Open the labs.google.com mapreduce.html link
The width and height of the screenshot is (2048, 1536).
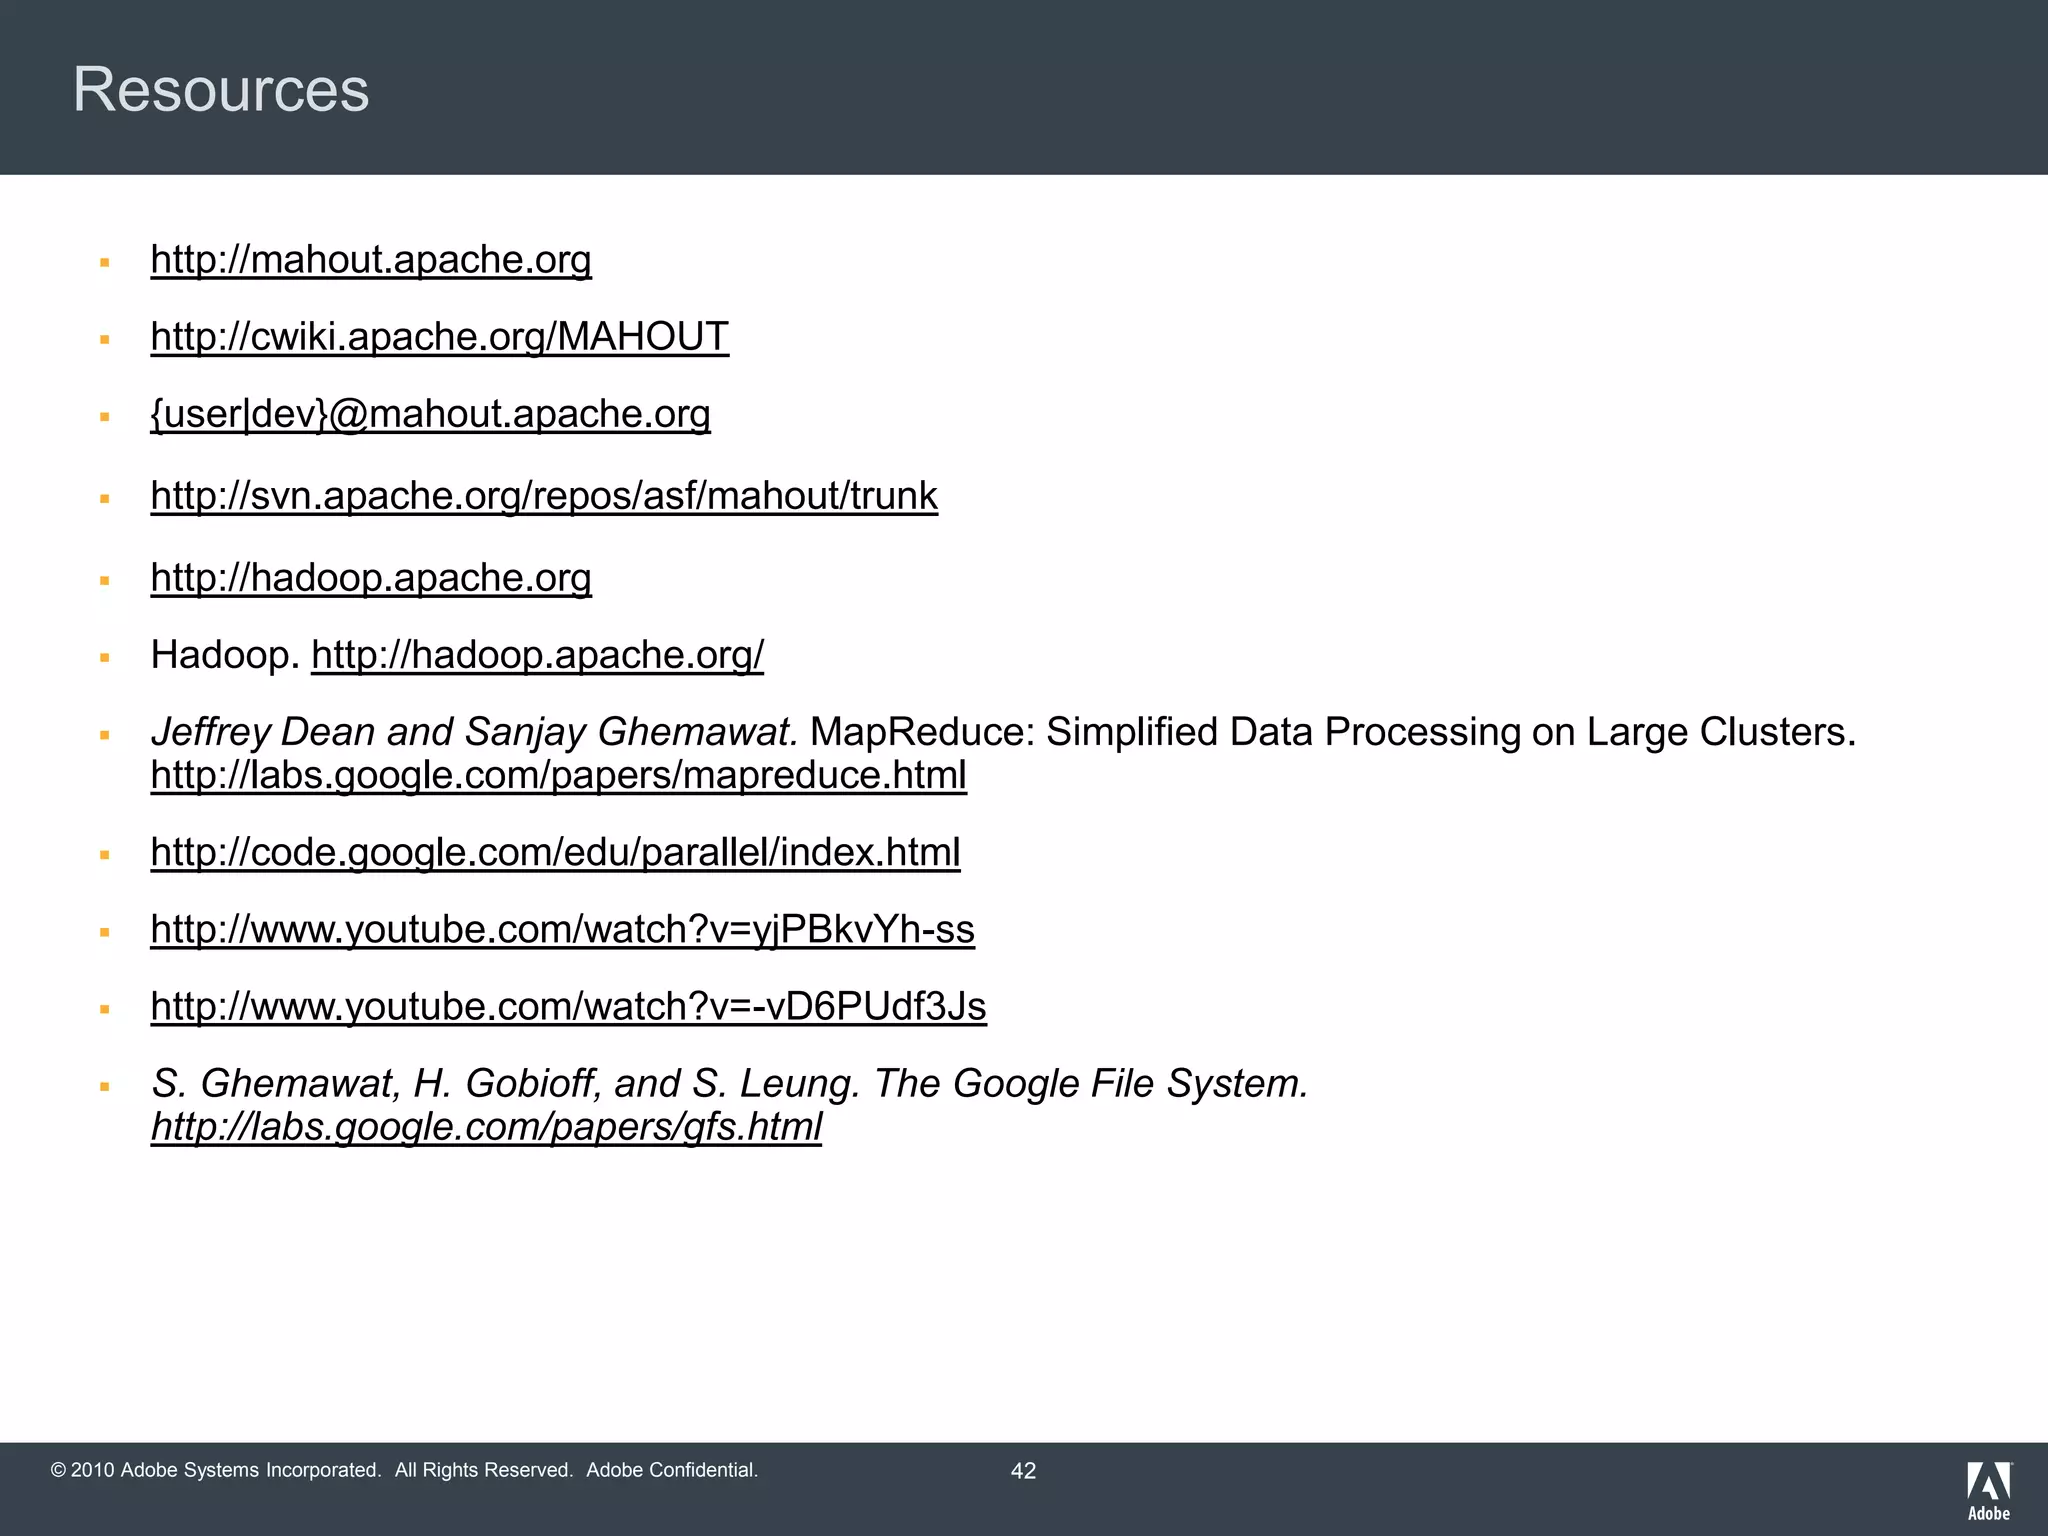559,775
